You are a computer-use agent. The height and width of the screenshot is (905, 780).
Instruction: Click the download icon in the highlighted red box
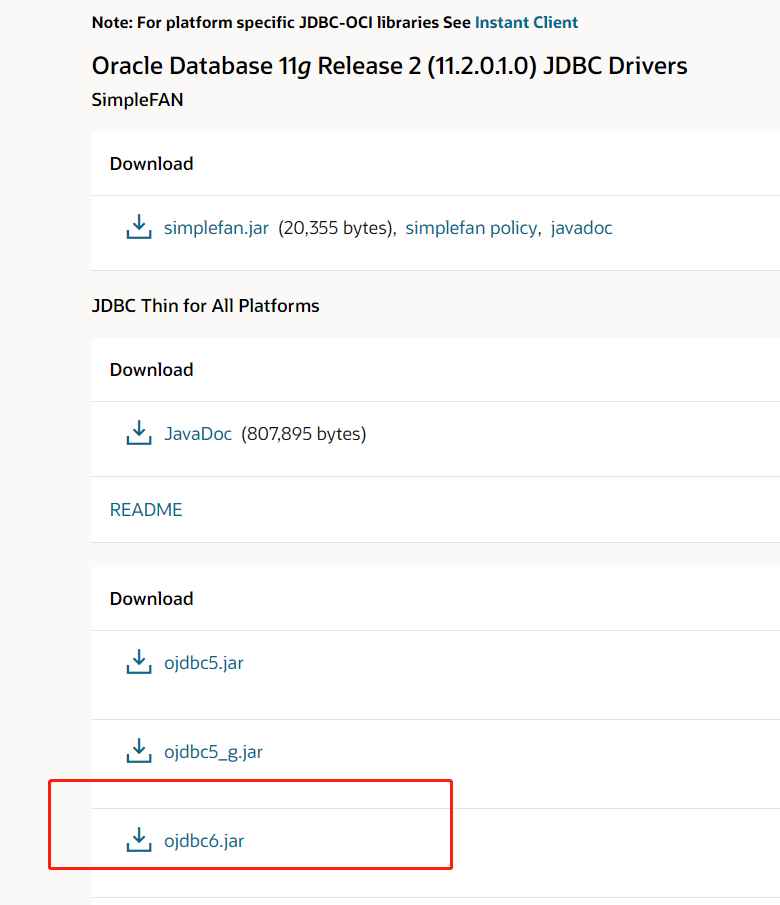pyautogui.click(x=139, y=840)
